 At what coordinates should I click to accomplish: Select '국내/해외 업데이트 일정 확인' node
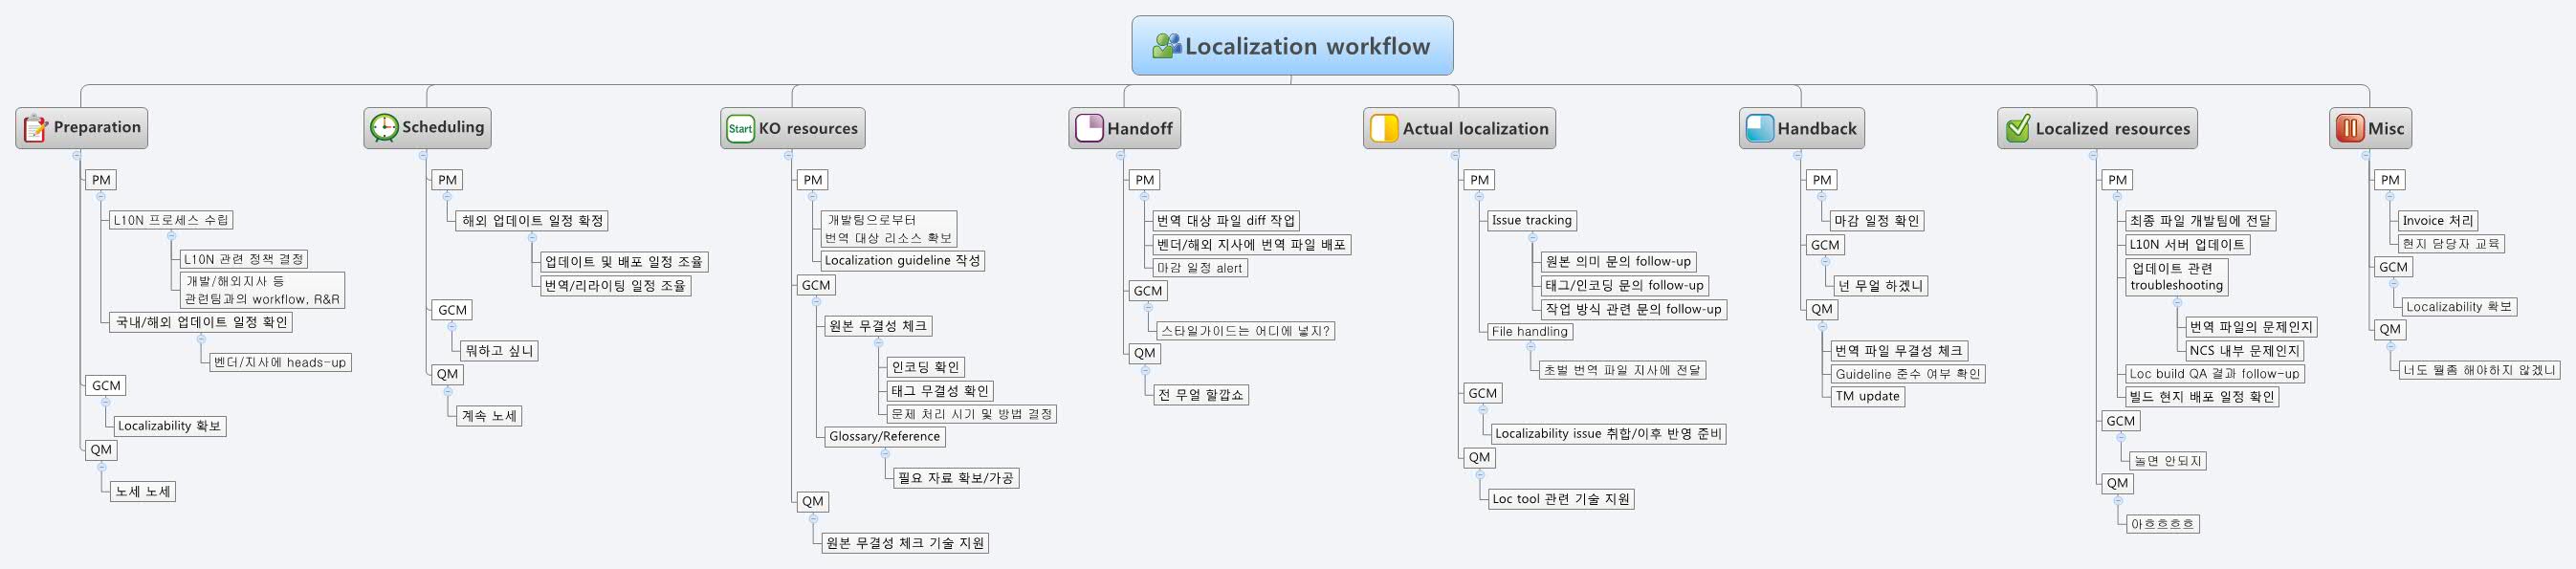(x=201, y=322)
